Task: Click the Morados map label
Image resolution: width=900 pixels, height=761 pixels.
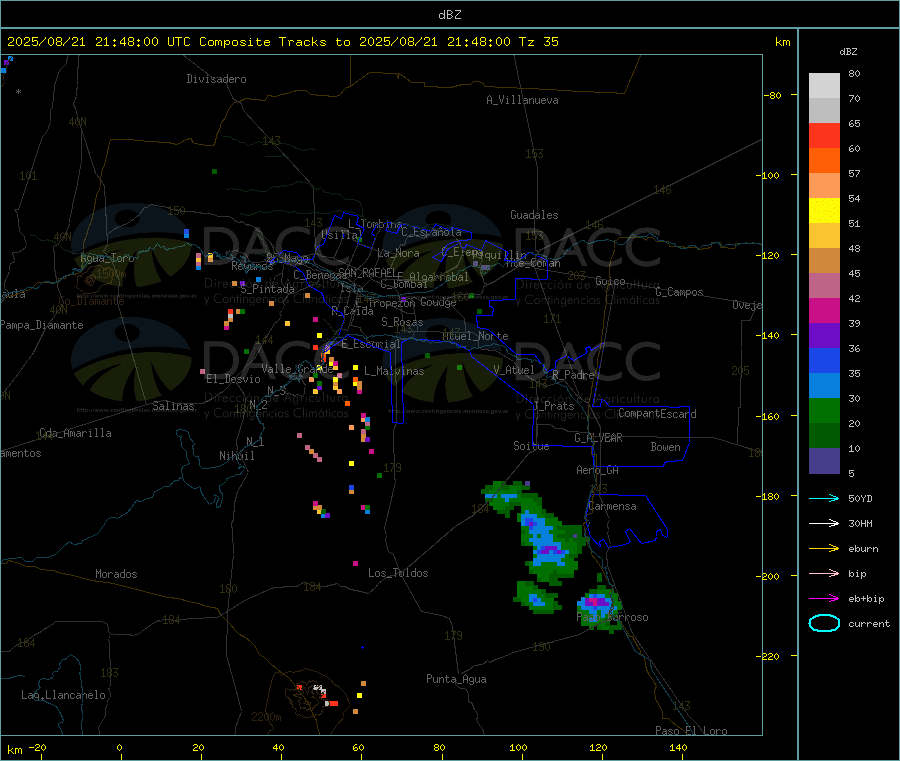Action: [116, 574]
